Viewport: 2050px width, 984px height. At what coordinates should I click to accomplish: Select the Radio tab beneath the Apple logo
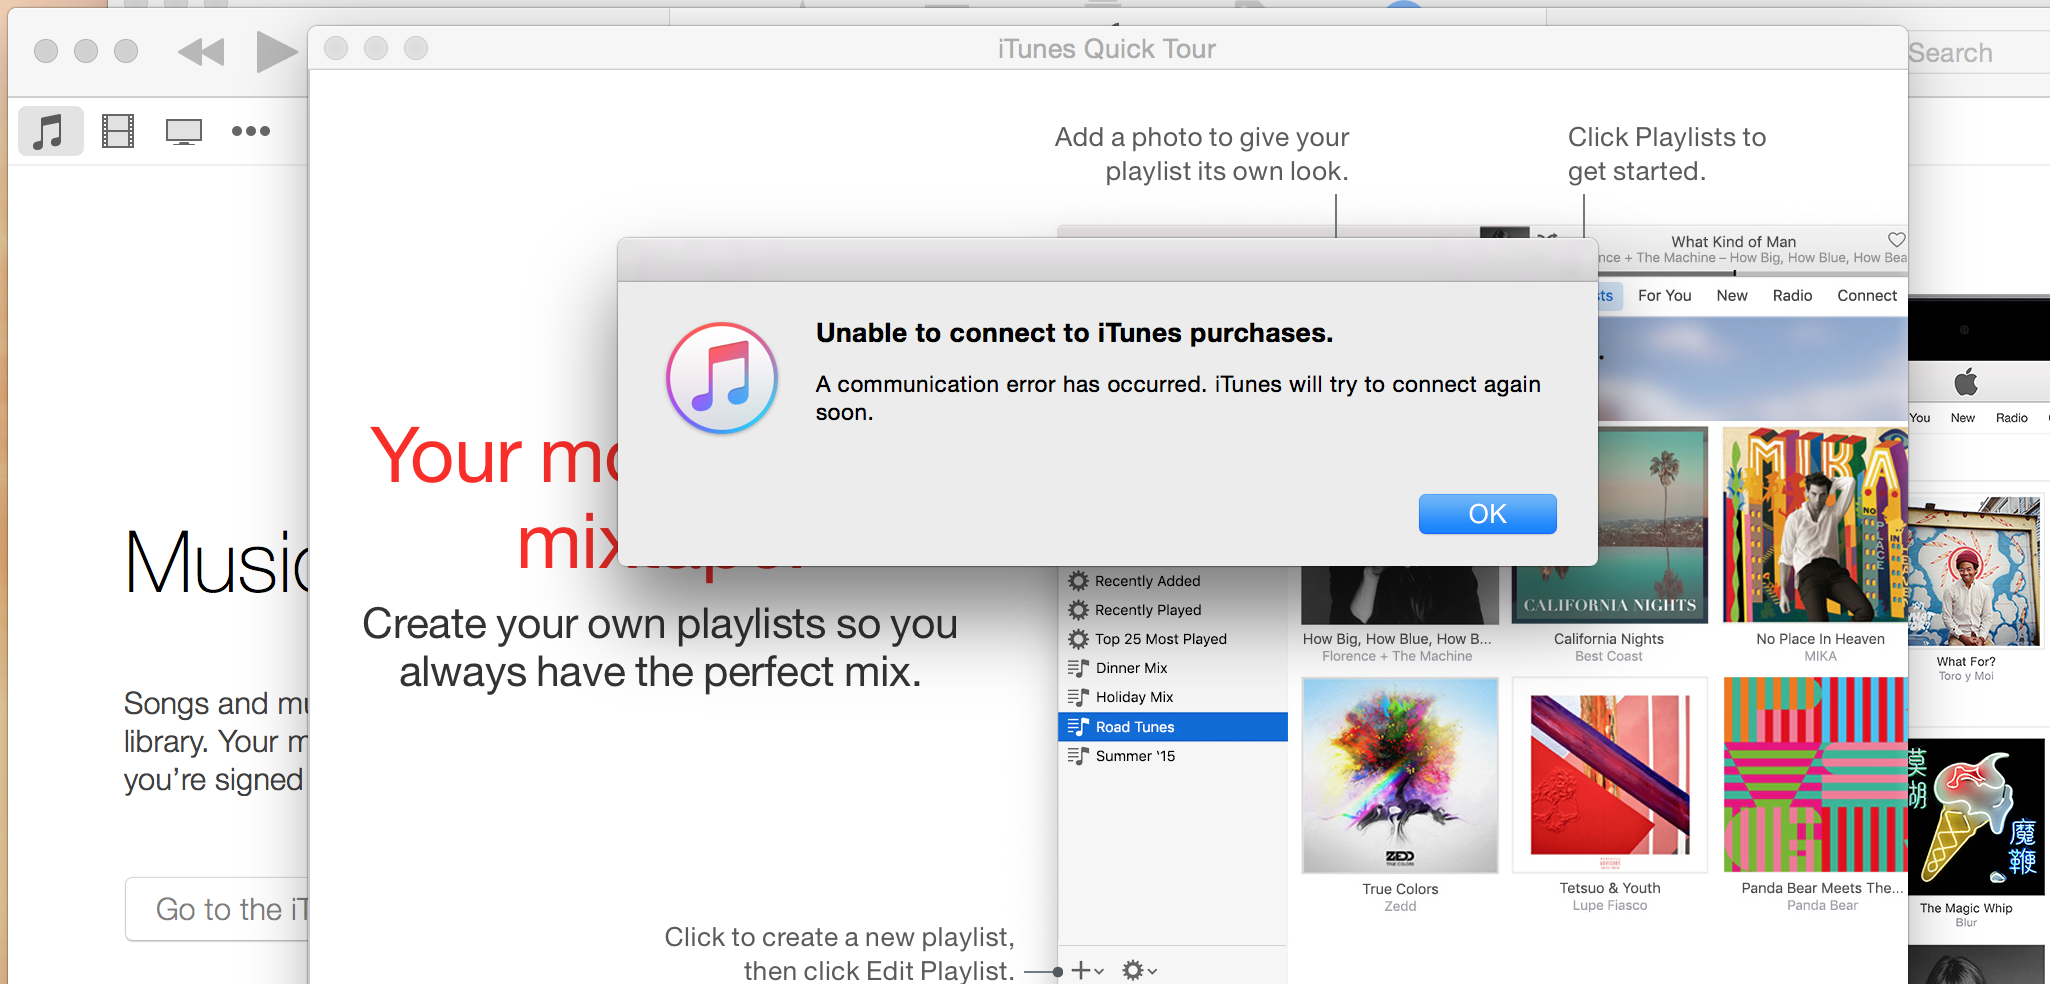pos(2012,418)
